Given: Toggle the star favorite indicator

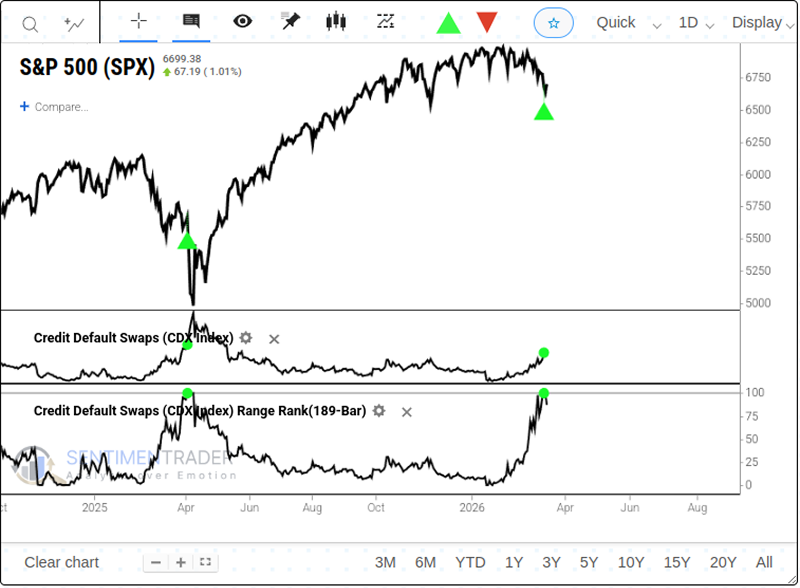Looking at the screenshot, I should 554,22.
